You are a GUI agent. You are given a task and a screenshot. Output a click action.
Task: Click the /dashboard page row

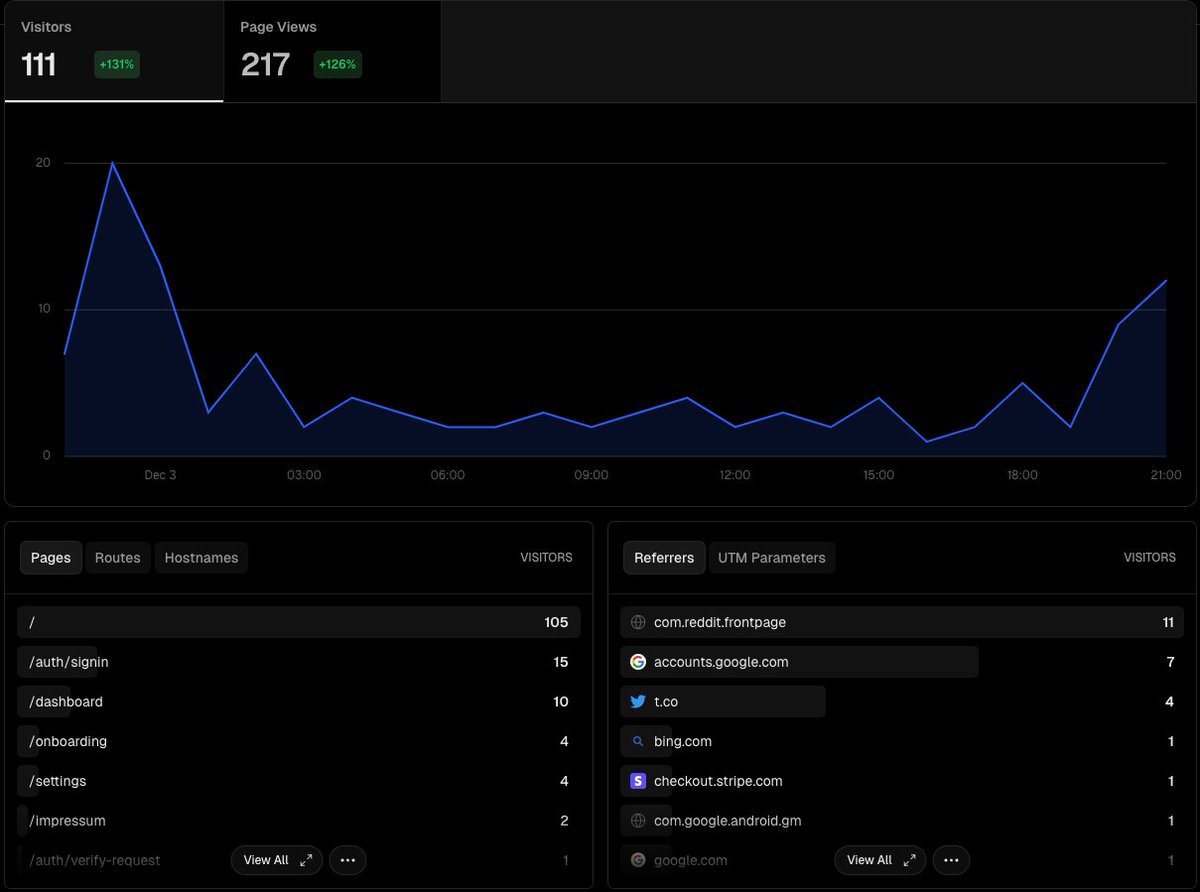(x=300, y=701)
